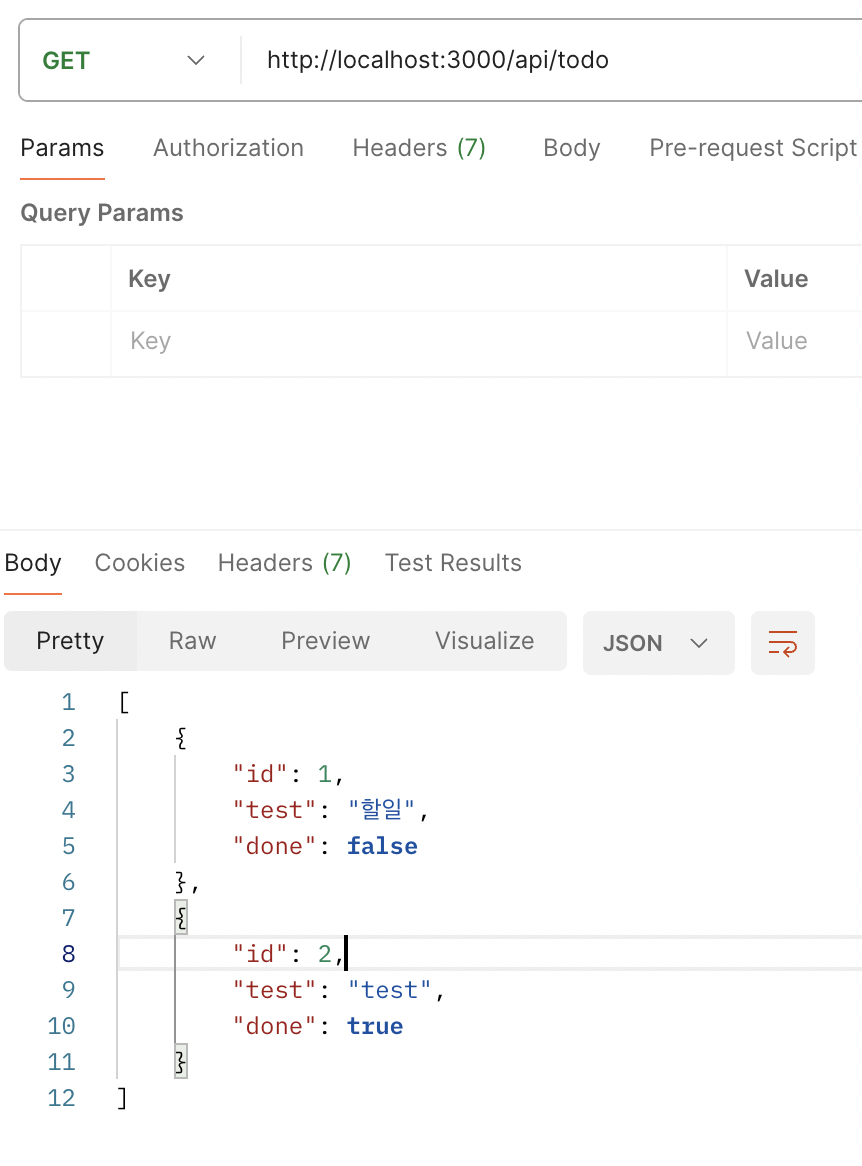The image size is (862, 1166).
Task: Switch to Preview response view
Action: click(325, 641)
